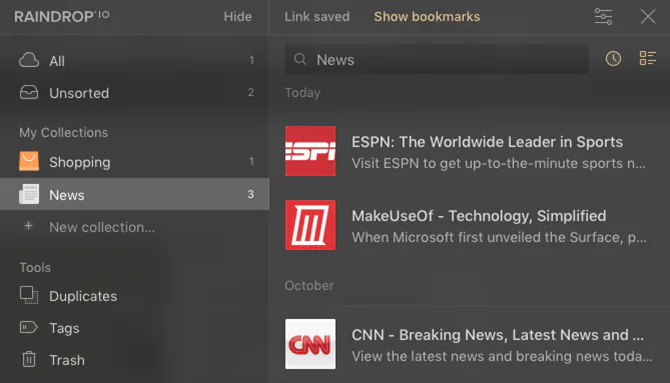Image resolution: width=670 pixels, height=383 pixels.
Task: Open the CNN thumbnail
Action: point(311,344)
